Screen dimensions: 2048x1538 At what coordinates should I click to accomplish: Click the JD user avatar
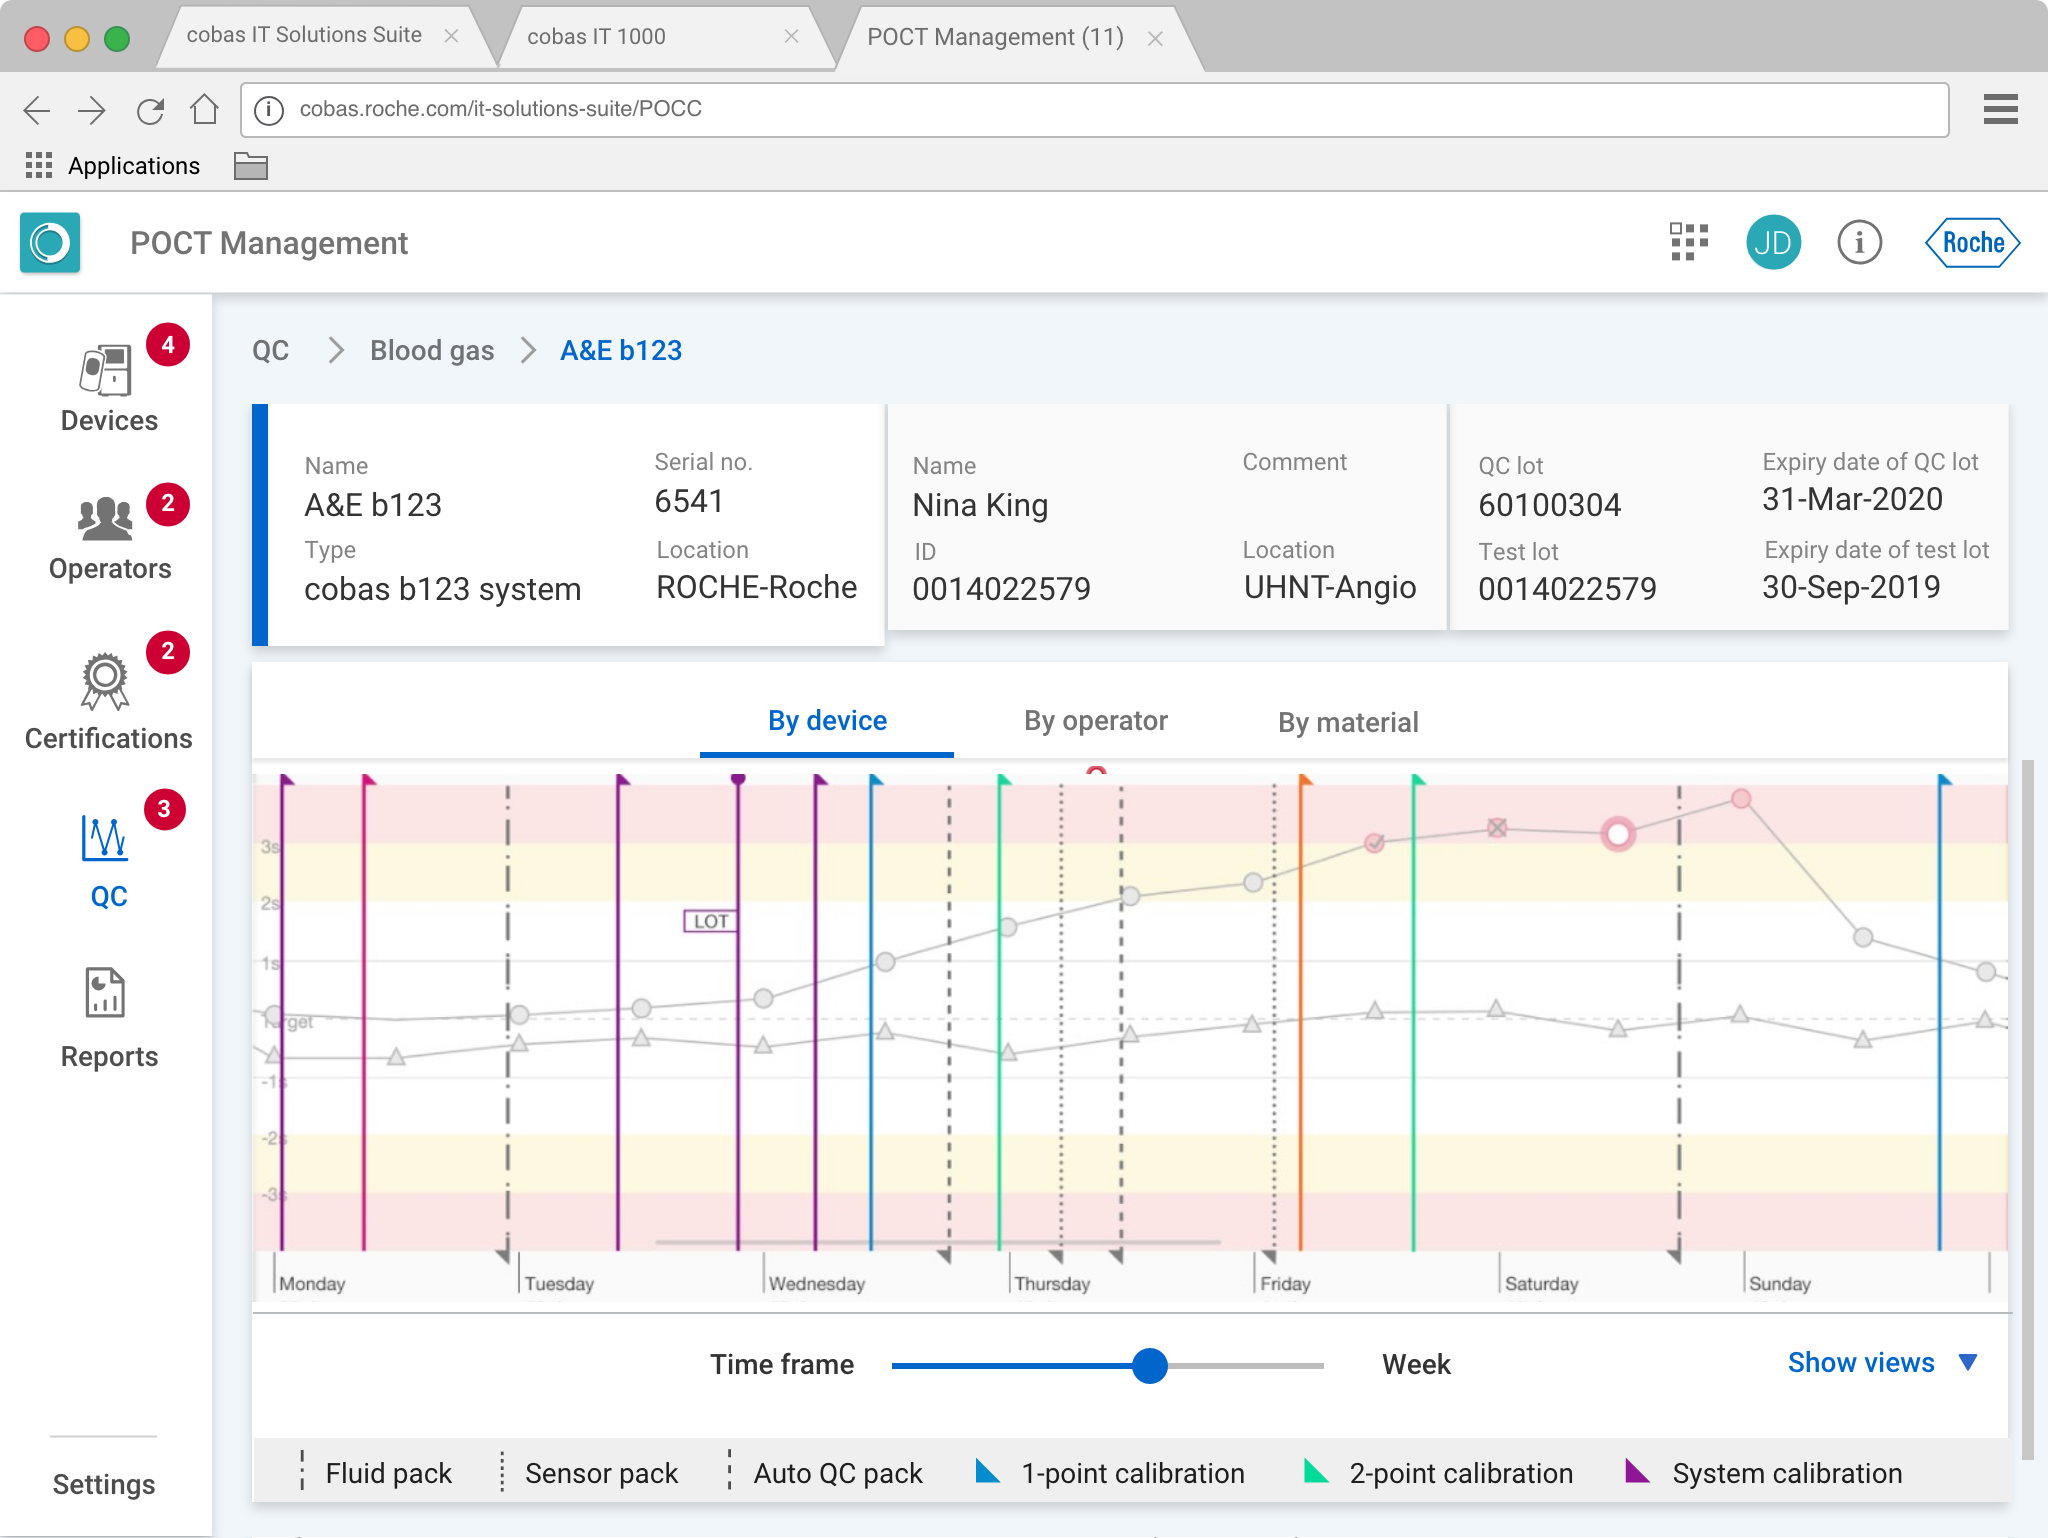tap(1773, 242)
